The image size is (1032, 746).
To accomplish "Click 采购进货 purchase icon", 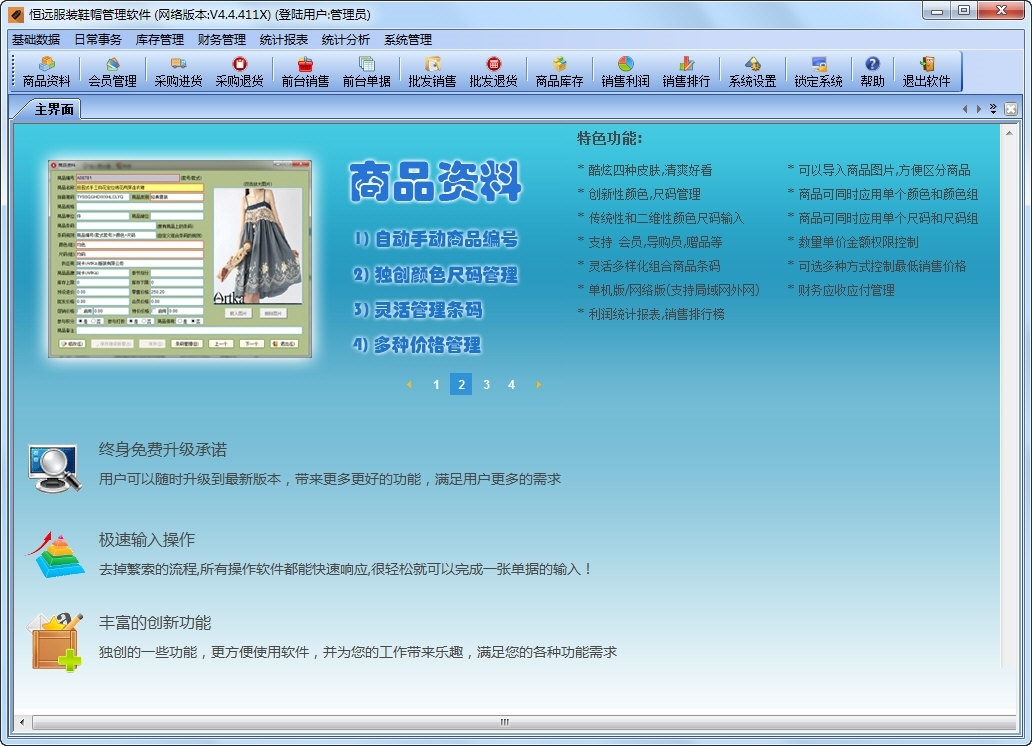I will 178,72.
